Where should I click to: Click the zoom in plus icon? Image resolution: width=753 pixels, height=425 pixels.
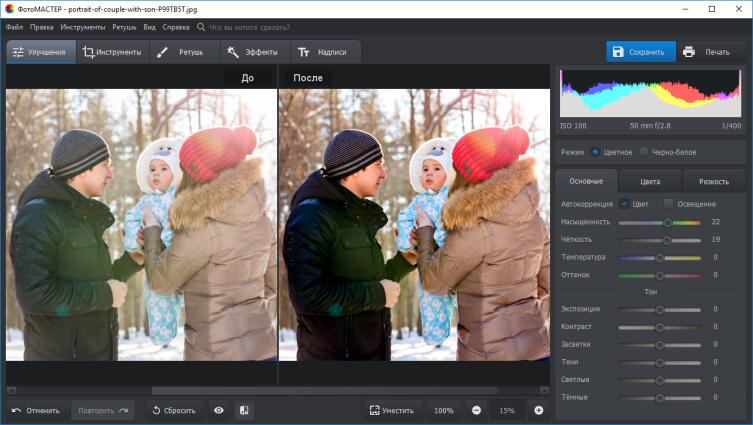pos(538,410)
